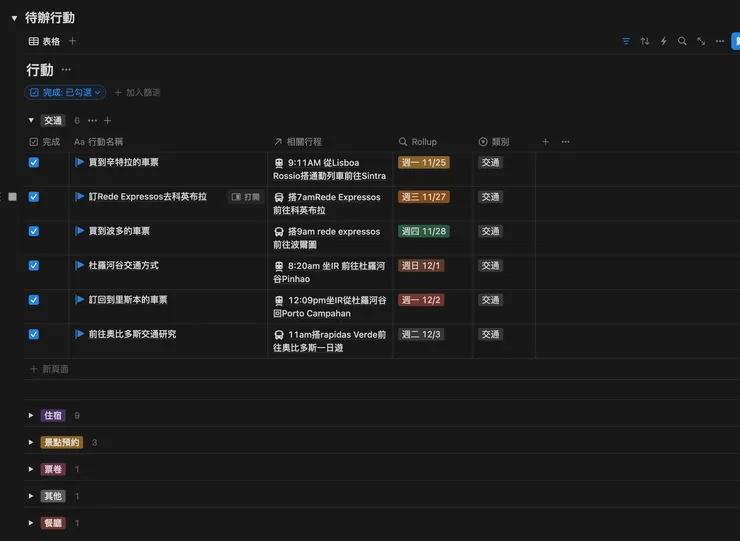Viewport: 740px width, 541px height.
Task: Click the bus icon of 搭9am rede expressos
Action: coord(279,232)
